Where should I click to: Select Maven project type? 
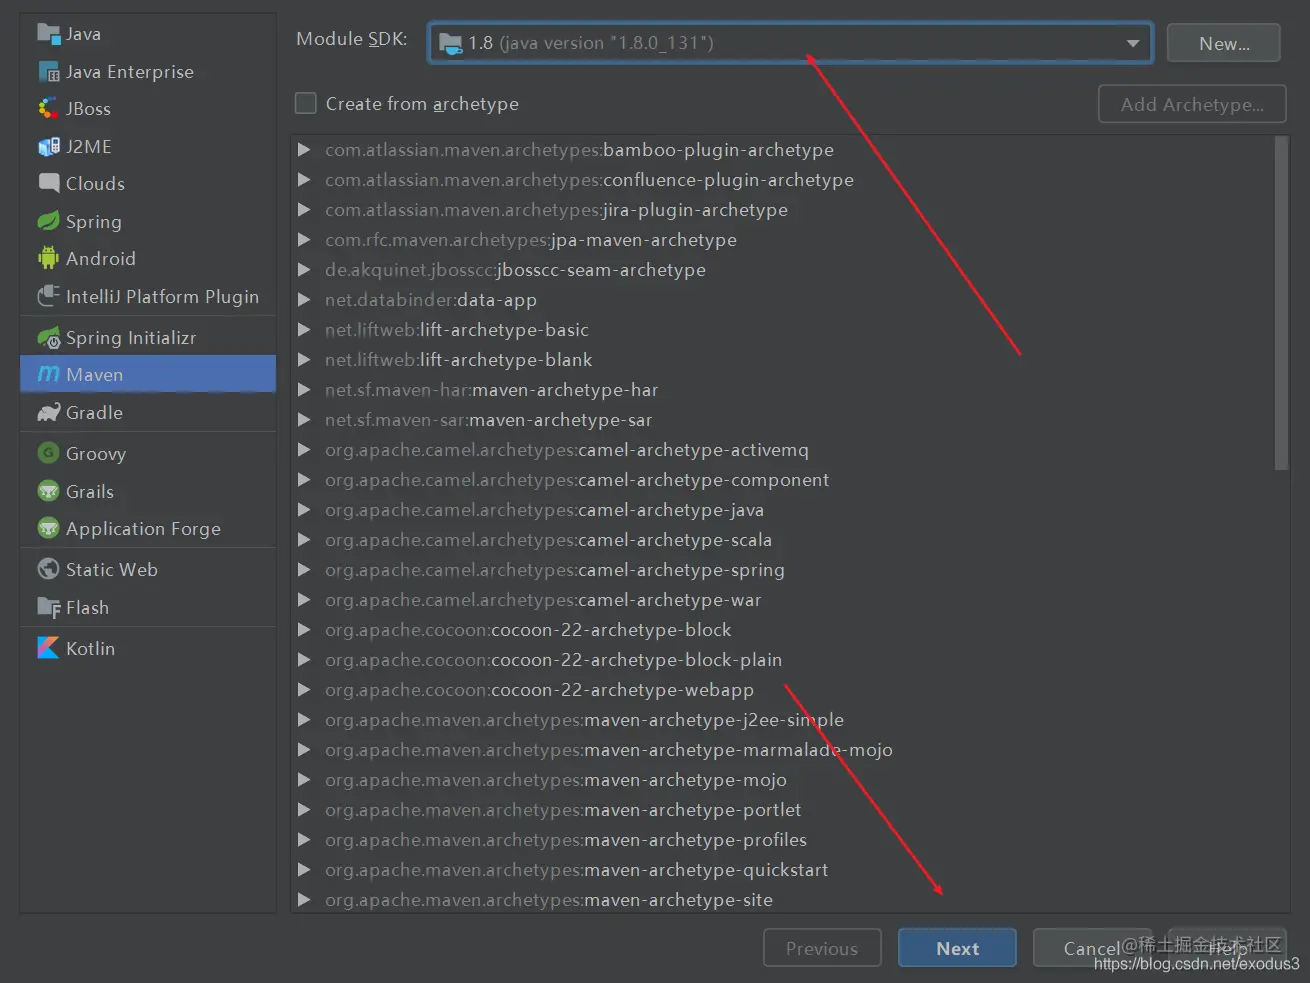[x=148, y=375]
